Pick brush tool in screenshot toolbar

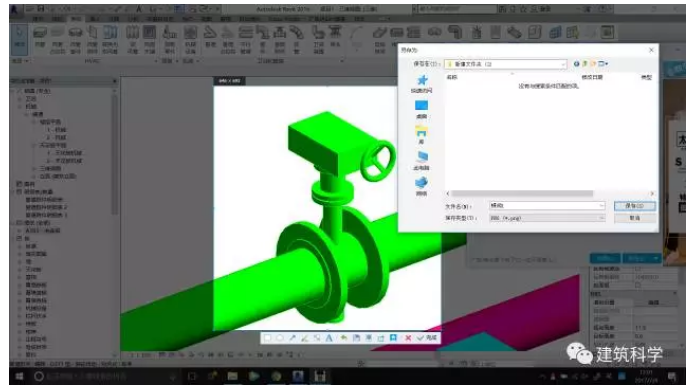(305, 338)
